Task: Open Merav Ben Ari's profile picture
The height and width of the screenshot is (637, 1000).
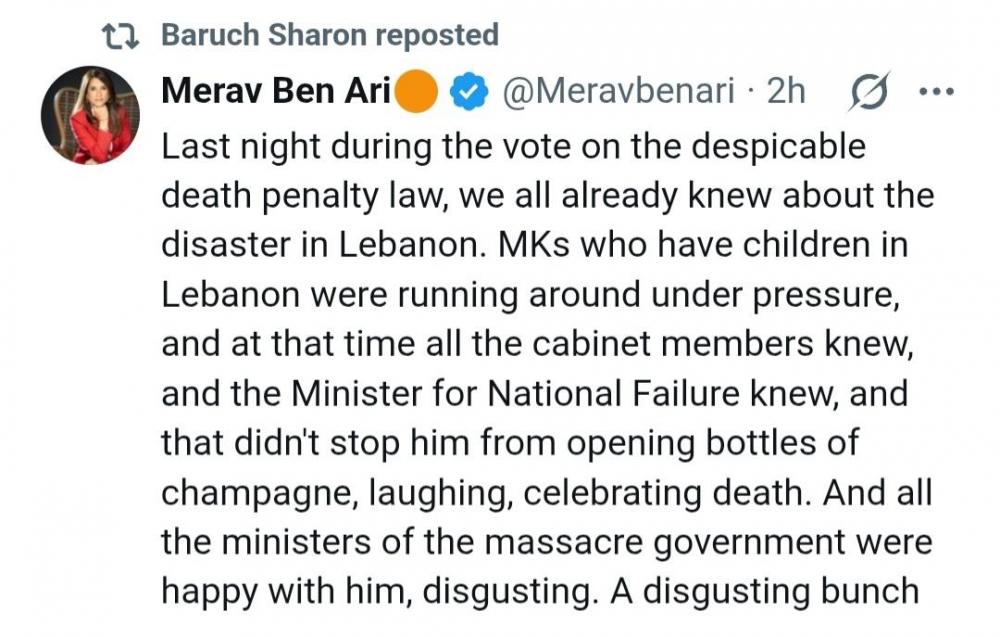Action: [89, 115]
